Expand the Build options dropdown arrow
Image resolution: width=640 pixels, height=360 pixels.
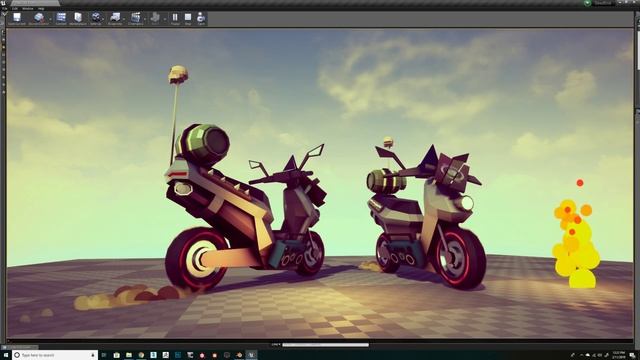pos(164,18)
